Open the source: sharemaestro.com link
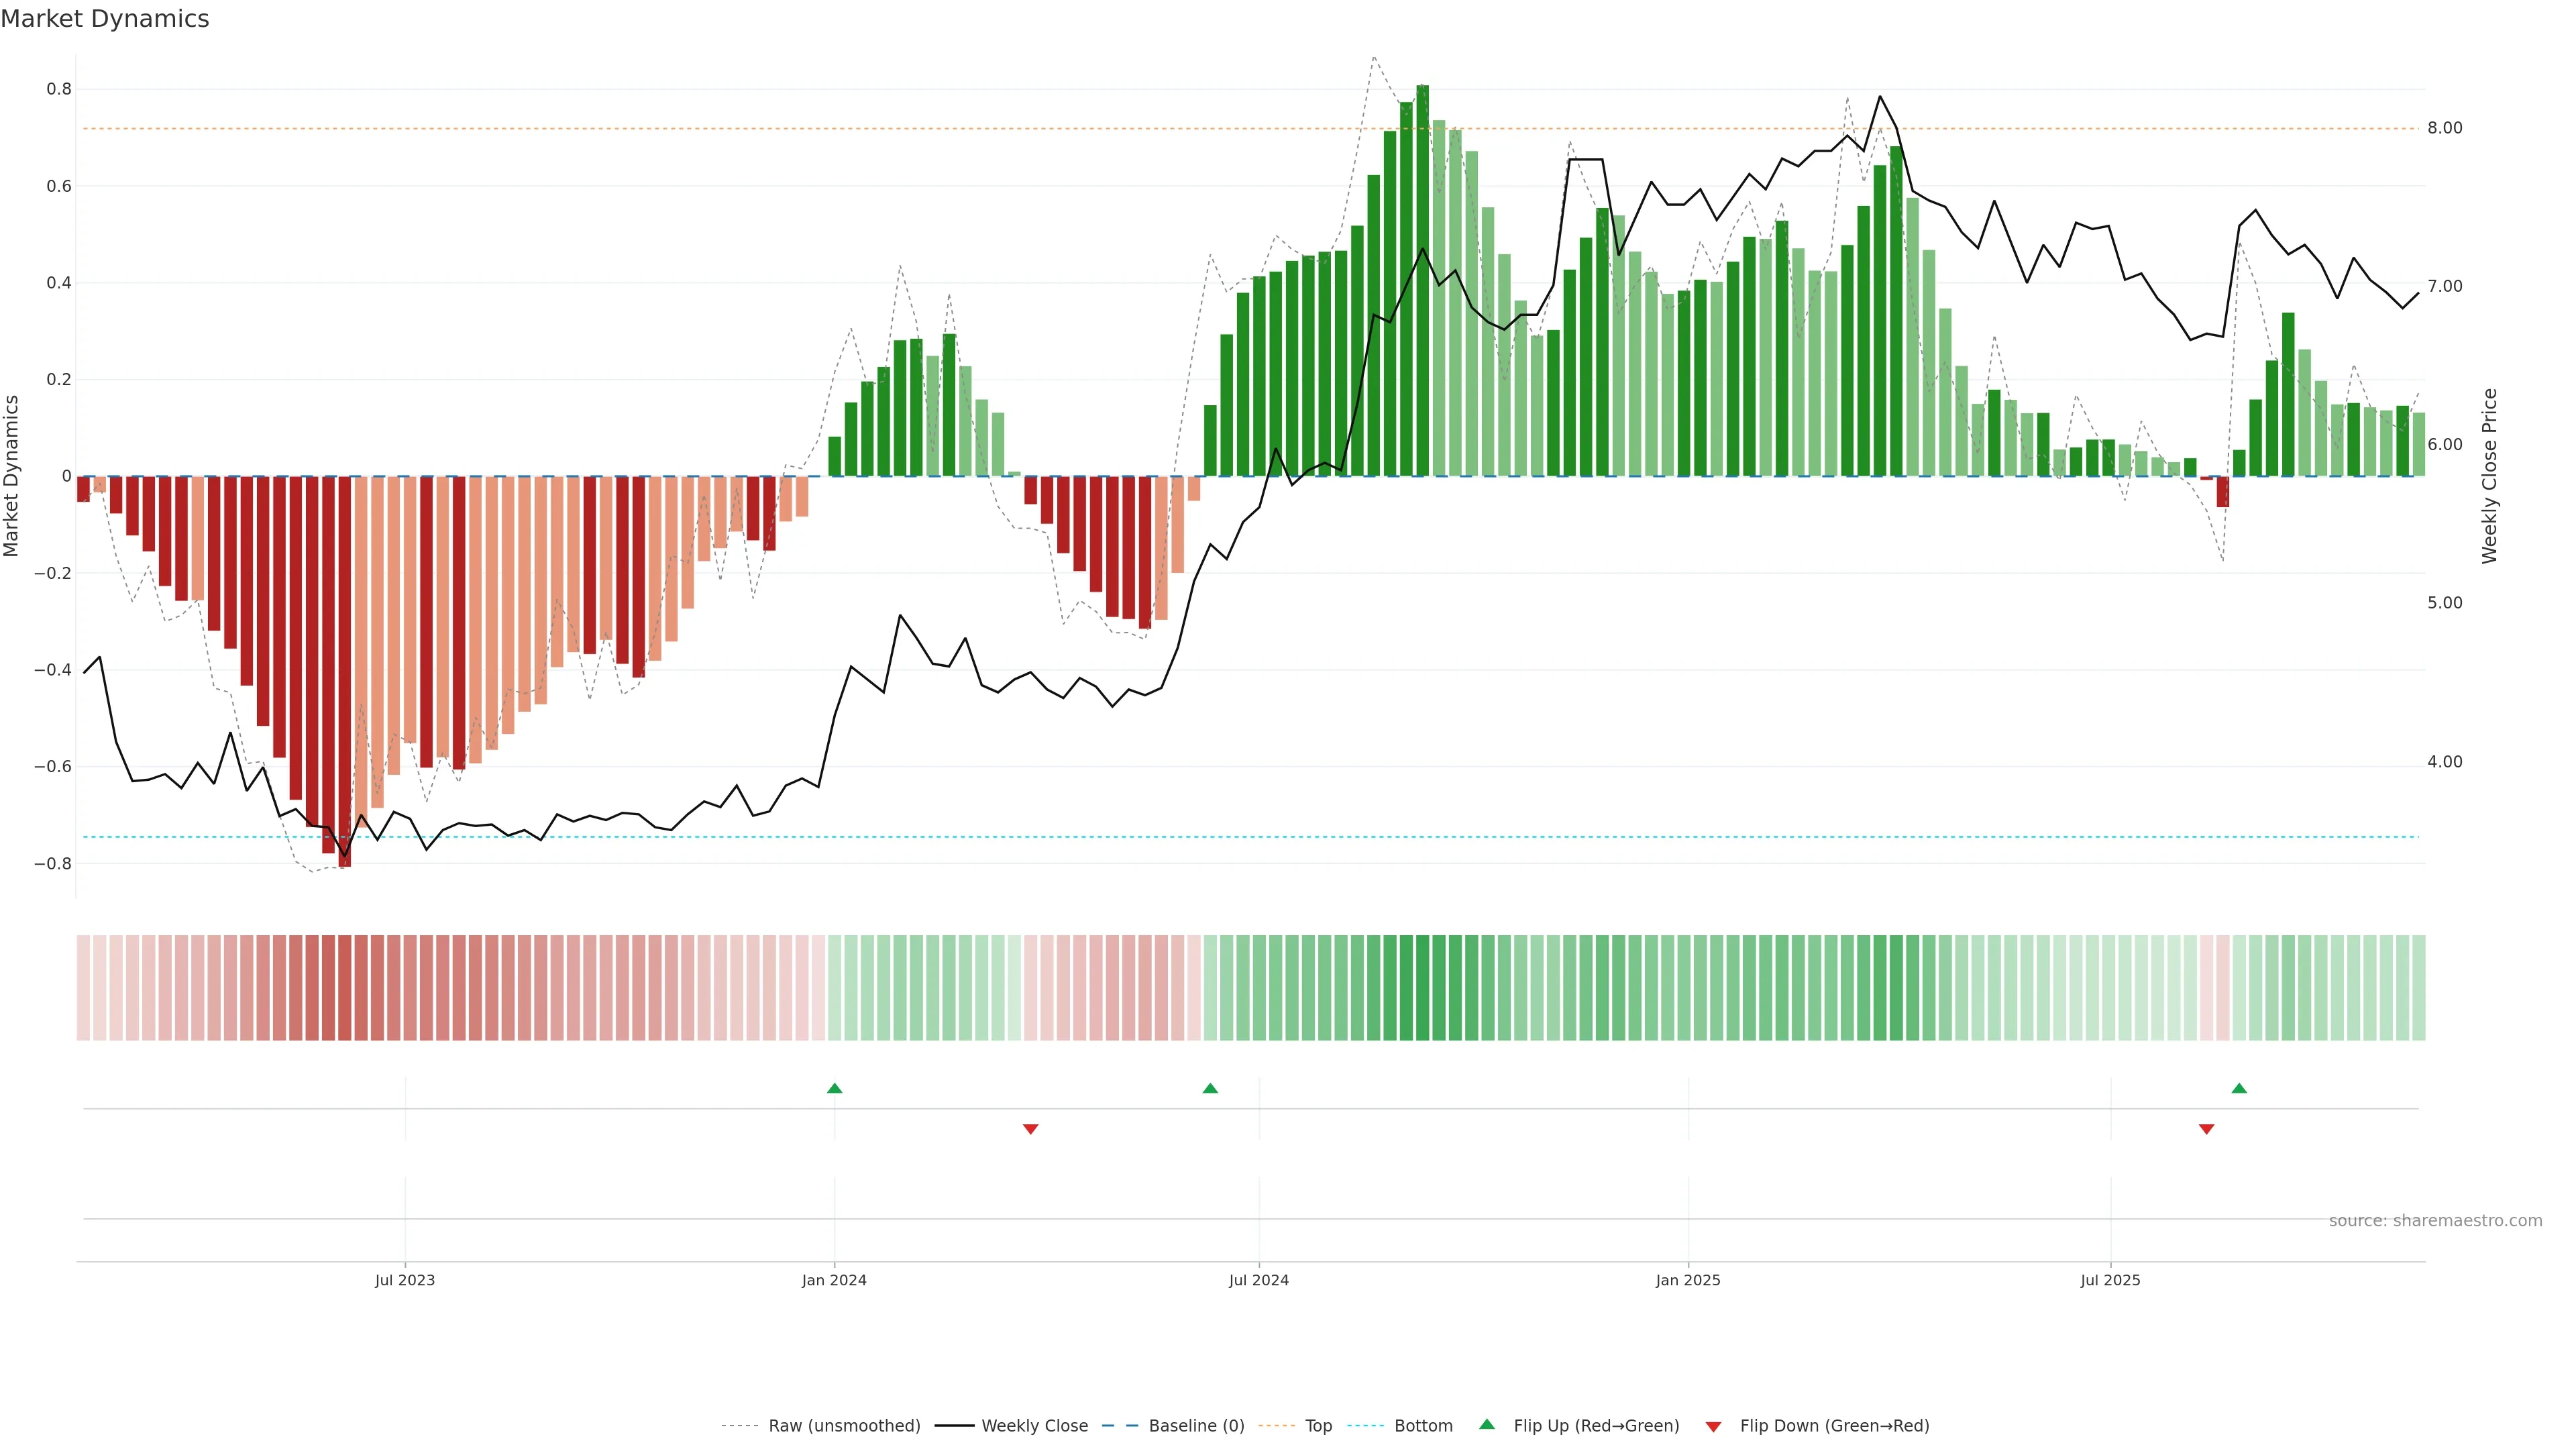 [x=2435, y=1221]
